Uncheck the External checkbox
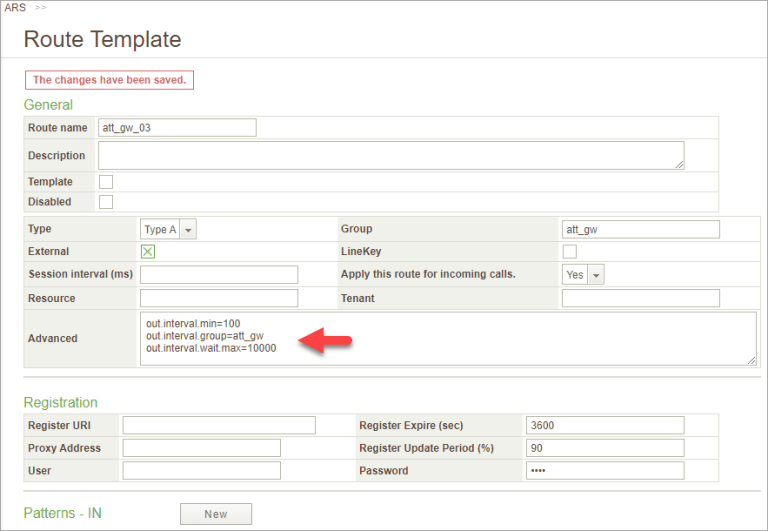 (x=147, y=252)
